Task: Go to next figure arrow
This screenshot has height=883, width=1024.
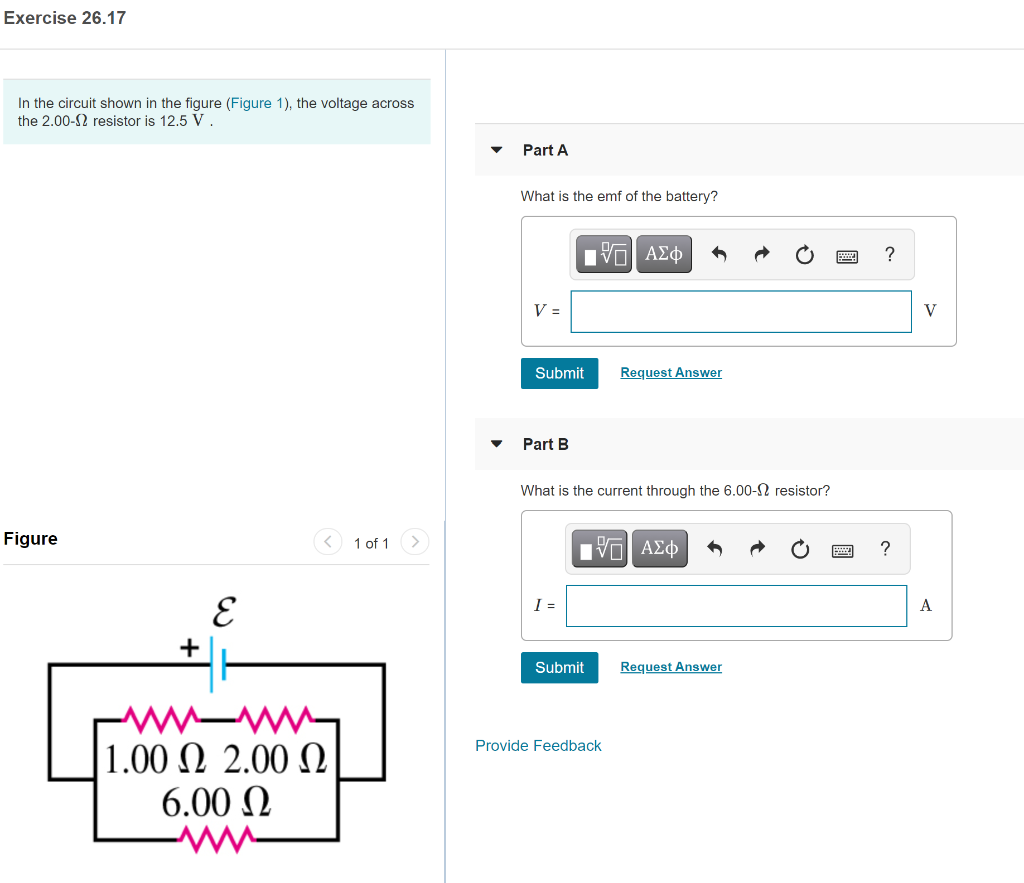Action: 415,541
